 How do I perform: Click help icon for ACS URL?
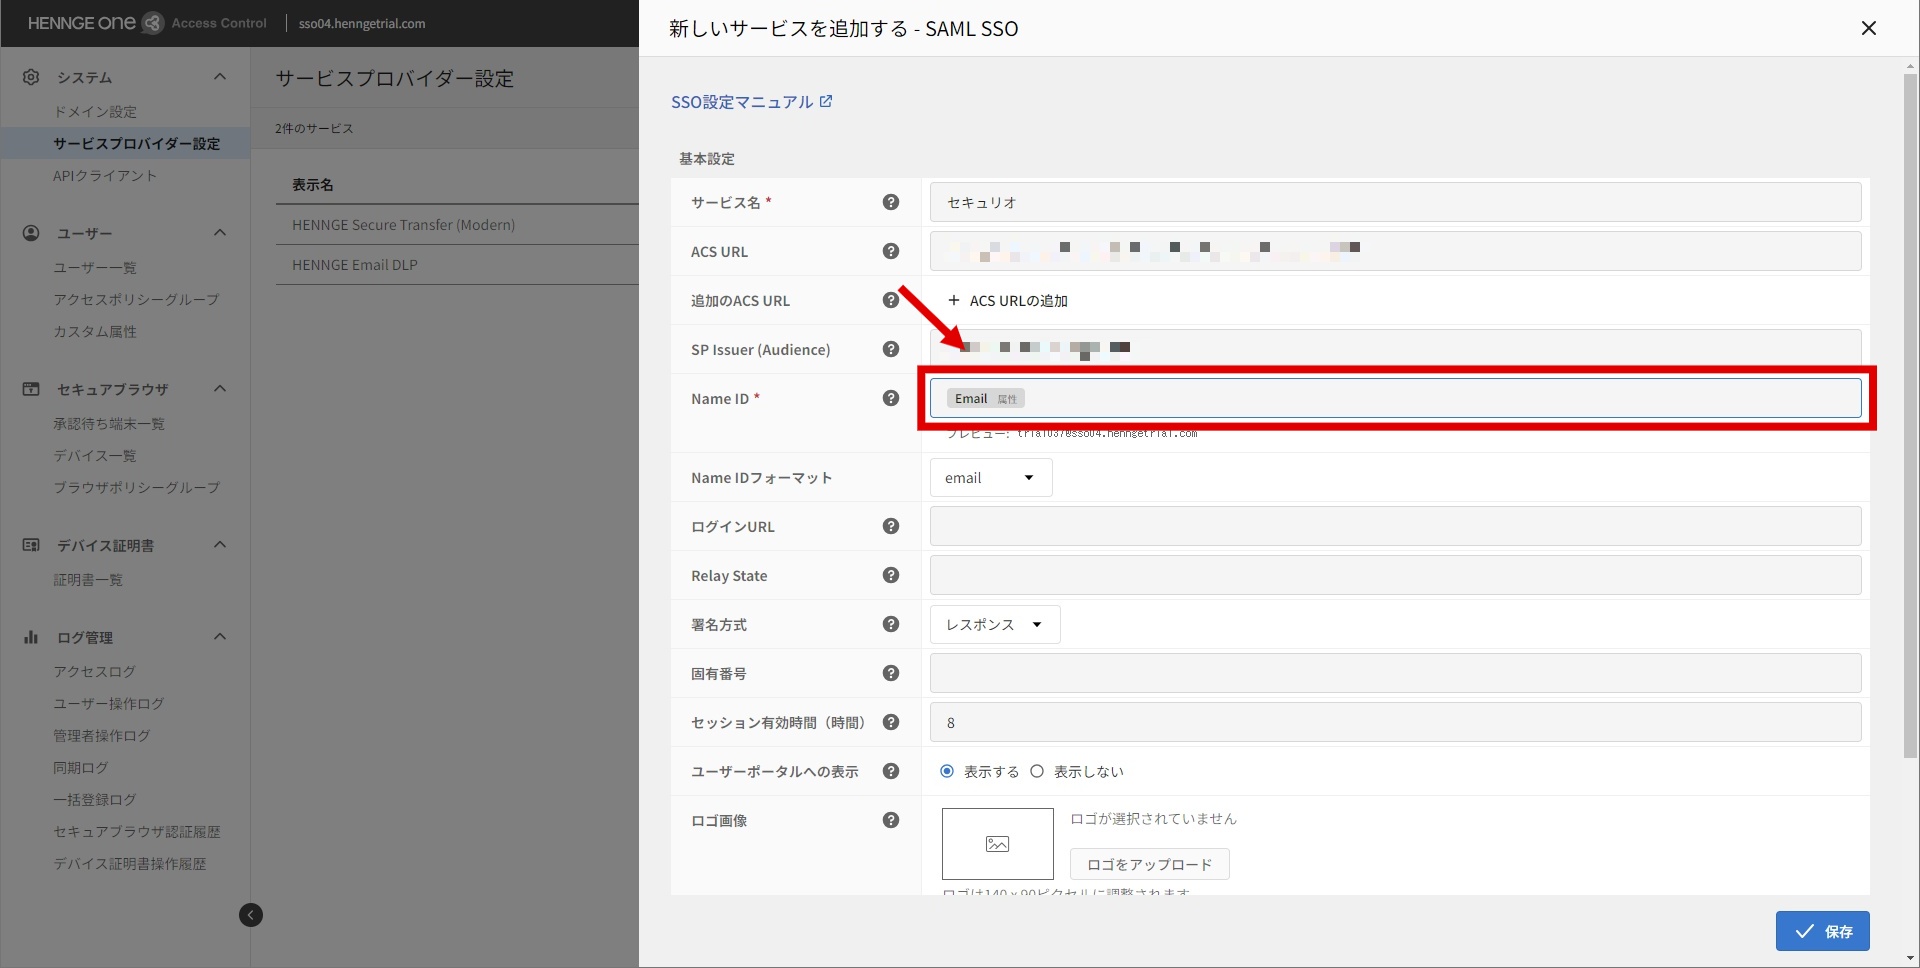(x=891, y=251)
